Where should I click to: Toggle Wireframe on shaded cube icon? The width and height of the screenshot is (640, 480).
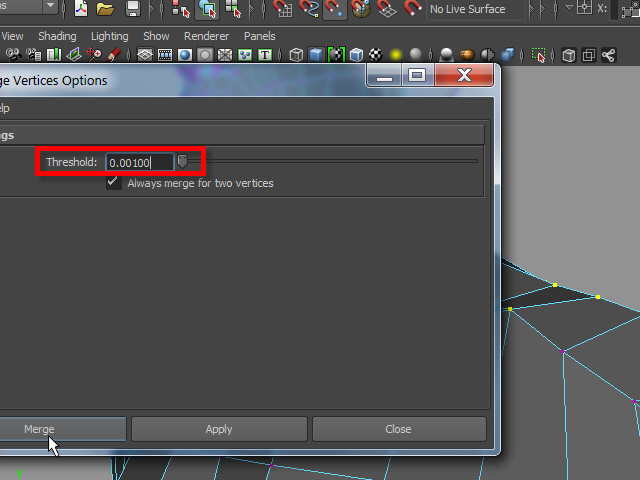[356, 55]
